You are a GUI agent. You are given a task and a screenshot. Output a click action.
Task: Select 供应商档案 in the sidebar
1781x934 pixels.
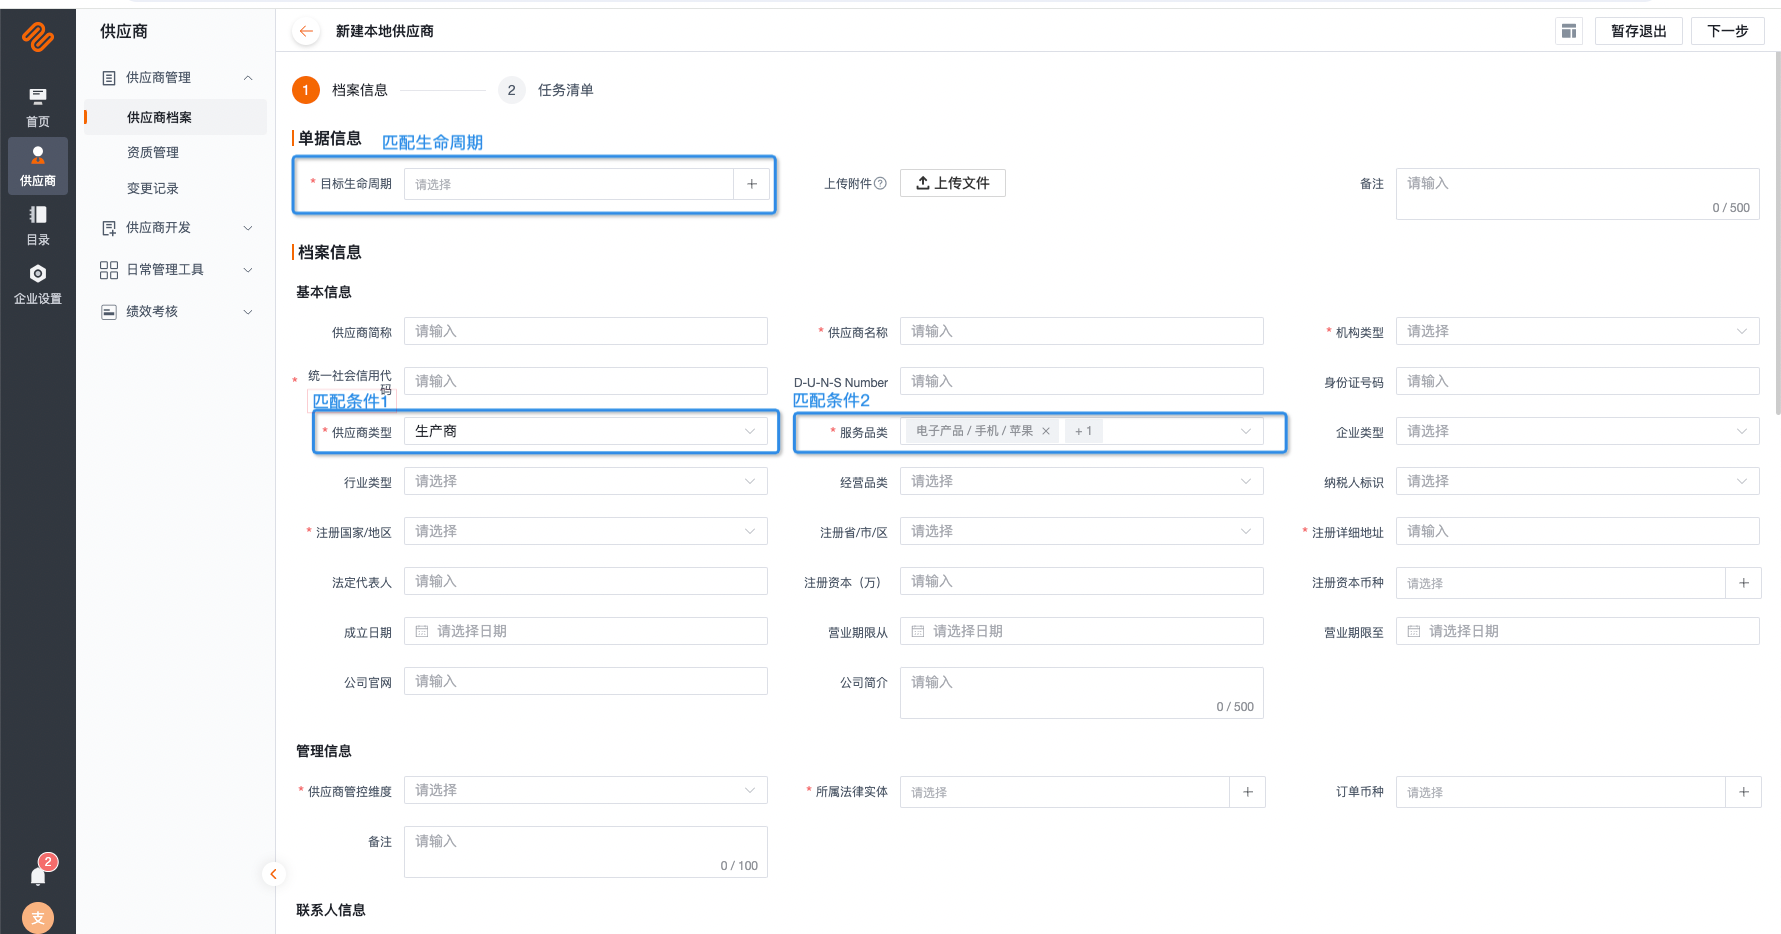coord(176,117)
